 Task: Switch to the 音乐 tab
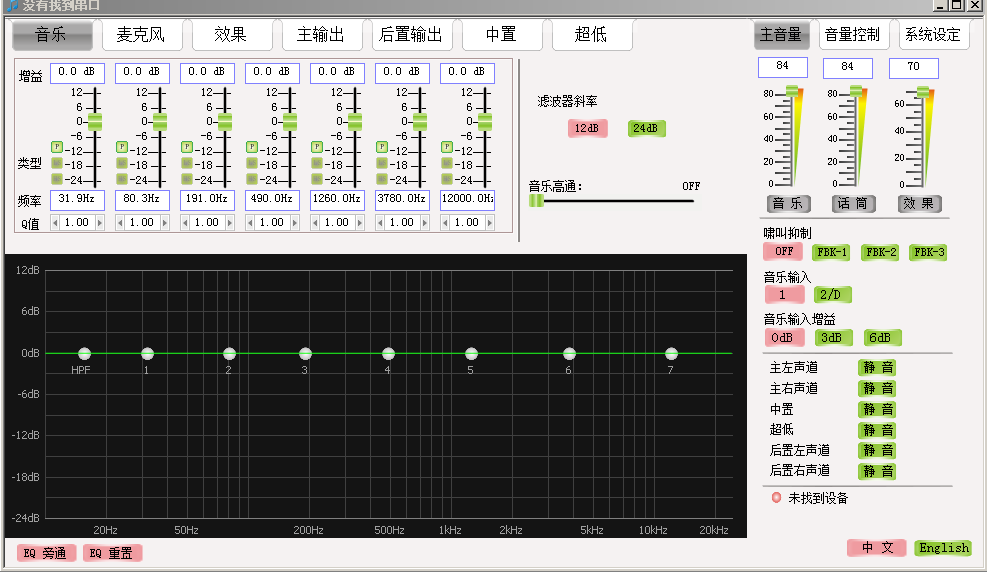(52, 35)
